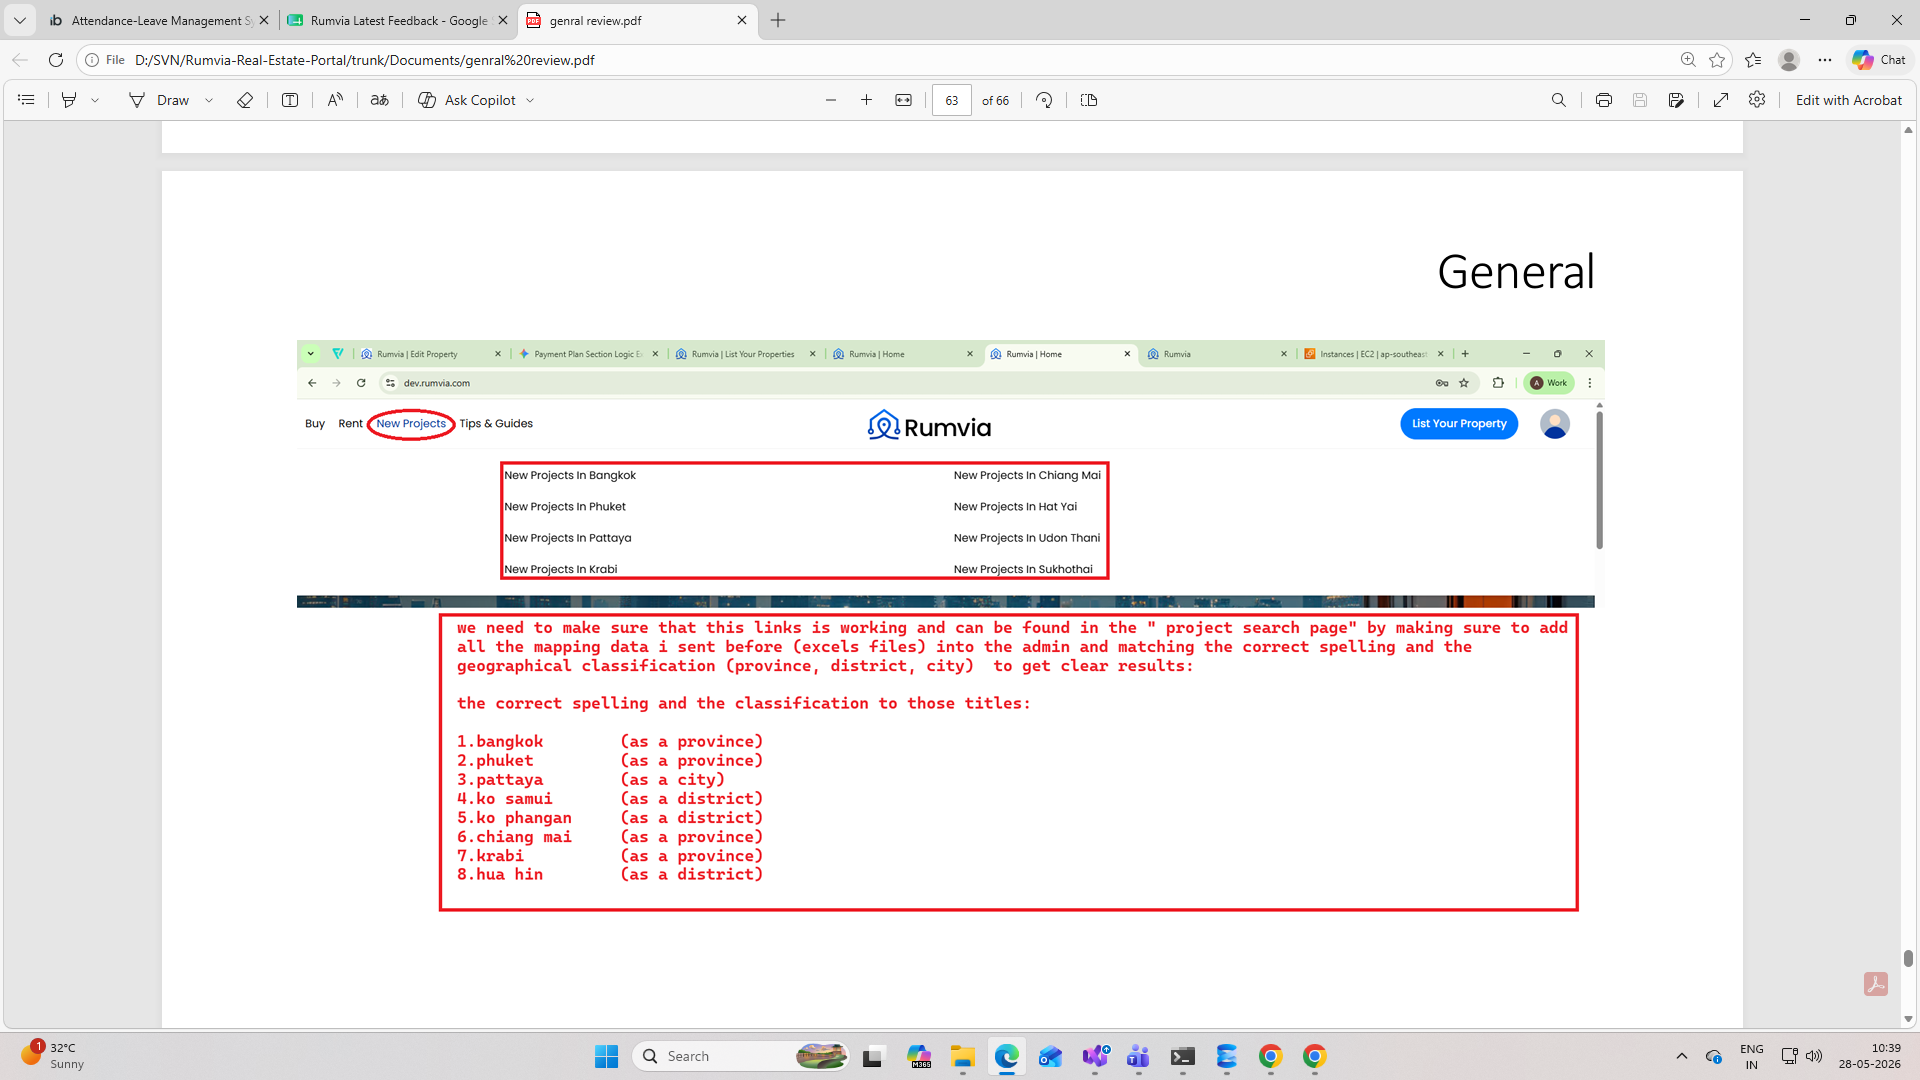The image size is (1920, 1080).
Task: Select the Highlight tool
Action: point(69,100)
